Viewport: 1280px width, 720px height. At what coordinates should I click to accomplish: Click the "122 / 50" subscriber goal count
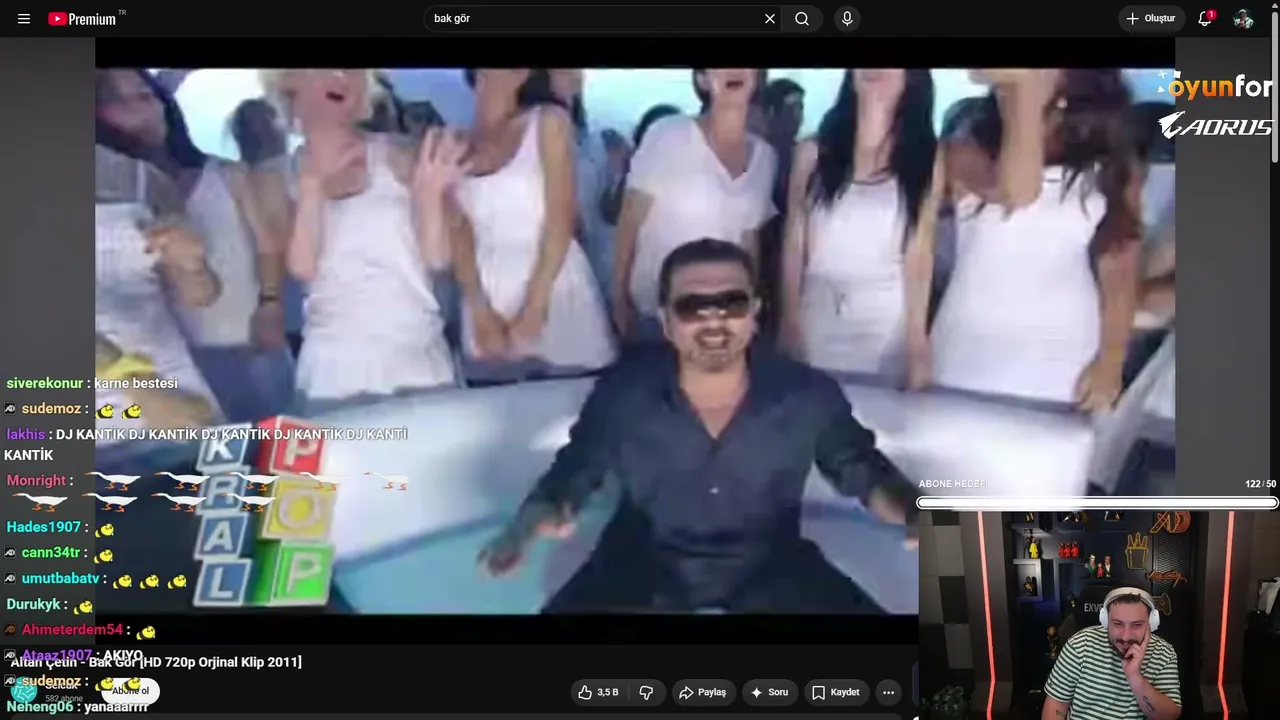pos(1260,484)
